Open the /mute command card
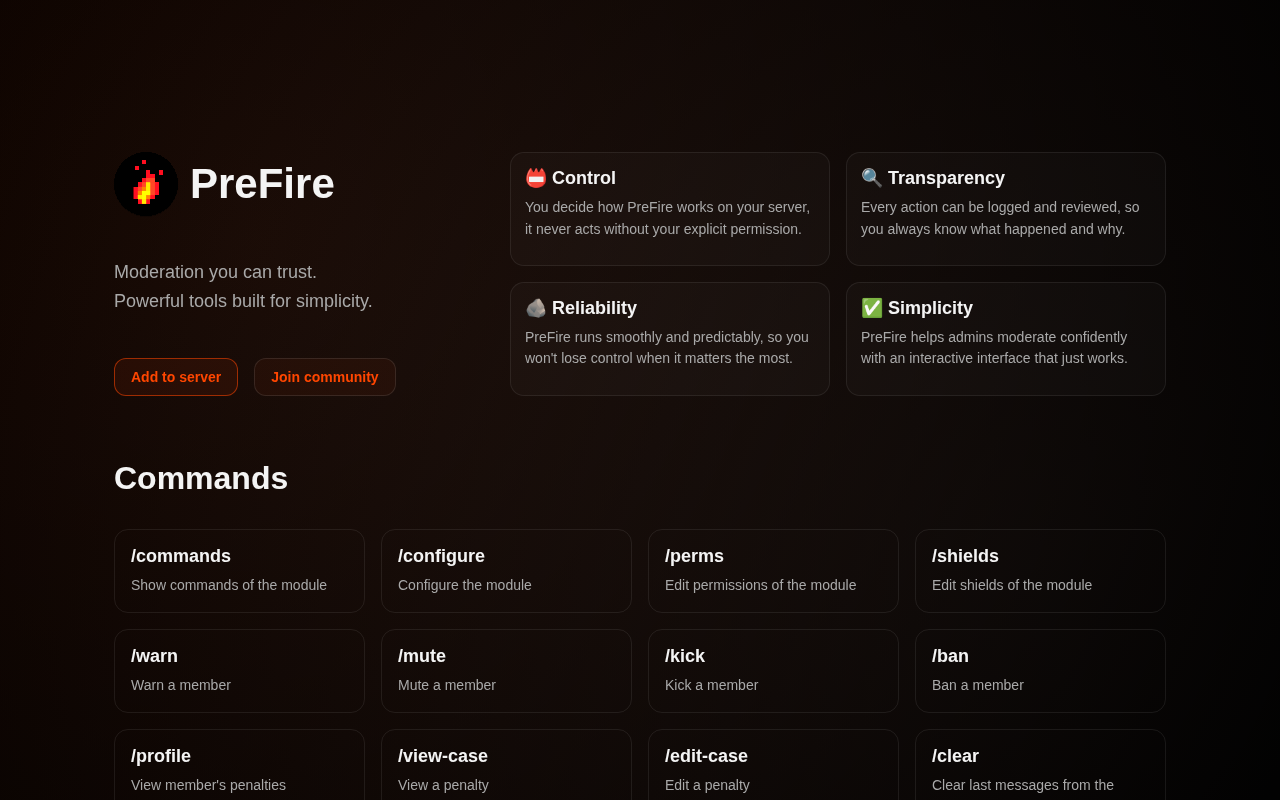The image size is (1280, 800). click(506, 671)
